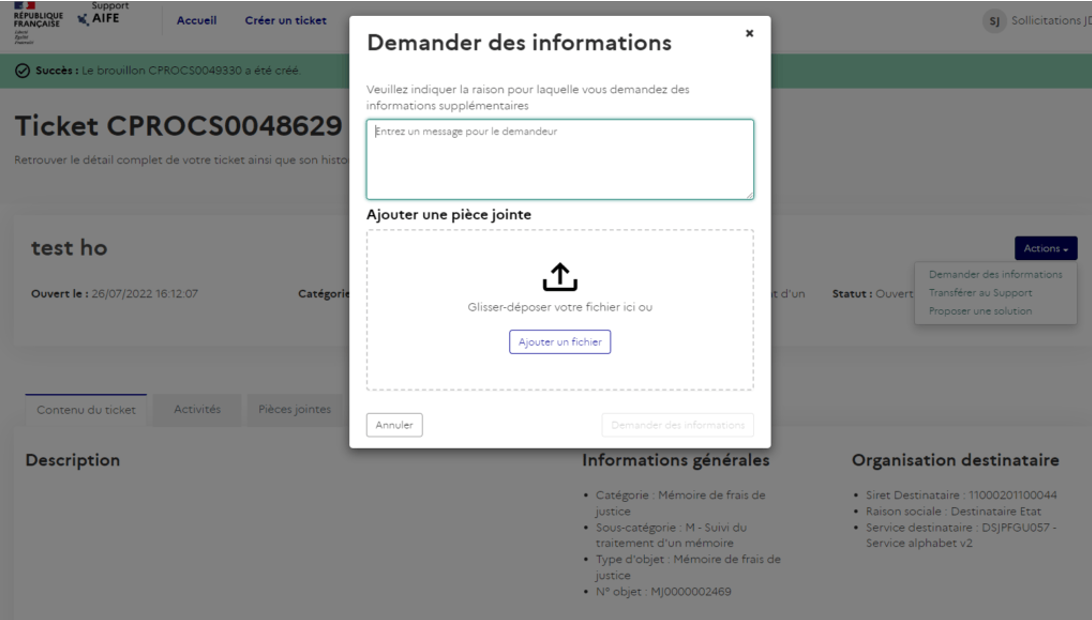Click the message input field for the demandeur
Viewport: 1092px width, 620px height.
coord(560,158)
